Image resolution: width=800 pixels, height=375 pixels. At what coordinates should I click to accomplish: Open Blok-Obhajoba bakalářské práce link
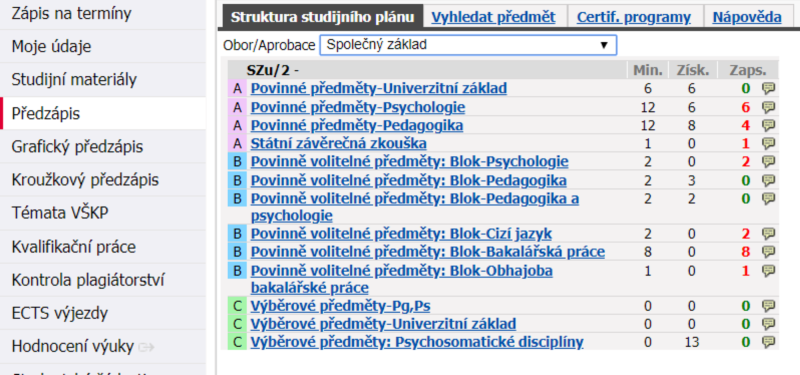(402, 279)
